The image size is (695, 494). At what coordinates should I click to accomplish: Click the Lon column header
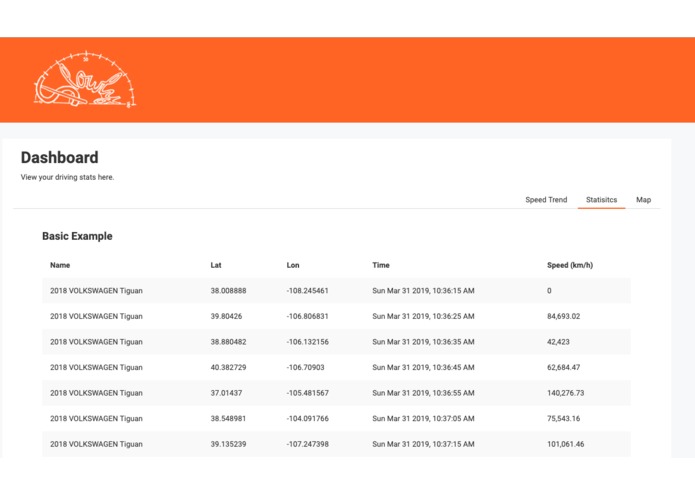(293, 265)
